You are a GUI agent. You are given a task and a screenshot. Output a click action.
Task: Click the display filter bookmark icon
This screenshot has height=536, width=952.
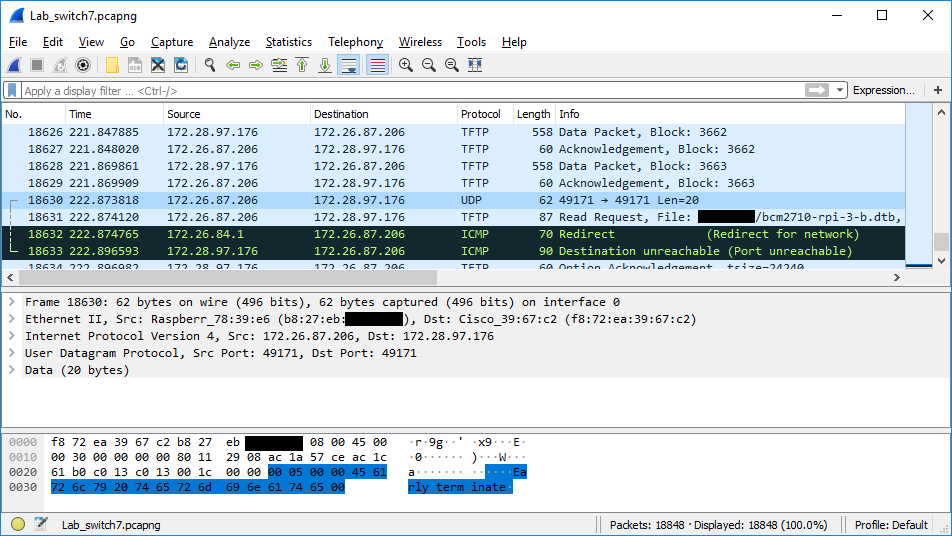coord(12,90)
